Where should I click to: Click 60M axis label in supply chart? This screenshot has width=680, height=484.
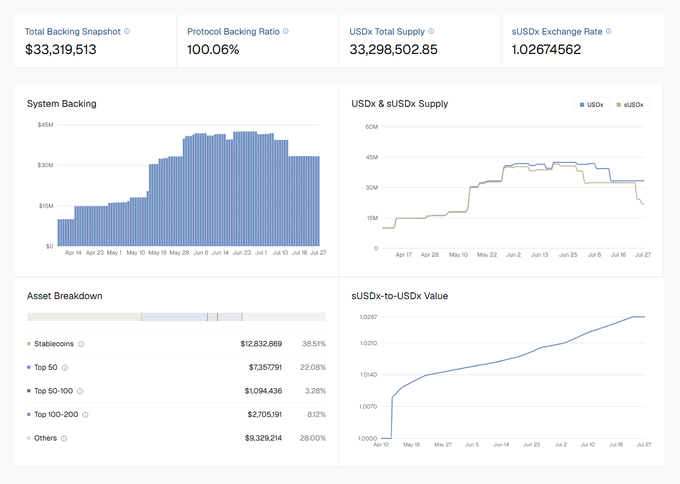372,127
